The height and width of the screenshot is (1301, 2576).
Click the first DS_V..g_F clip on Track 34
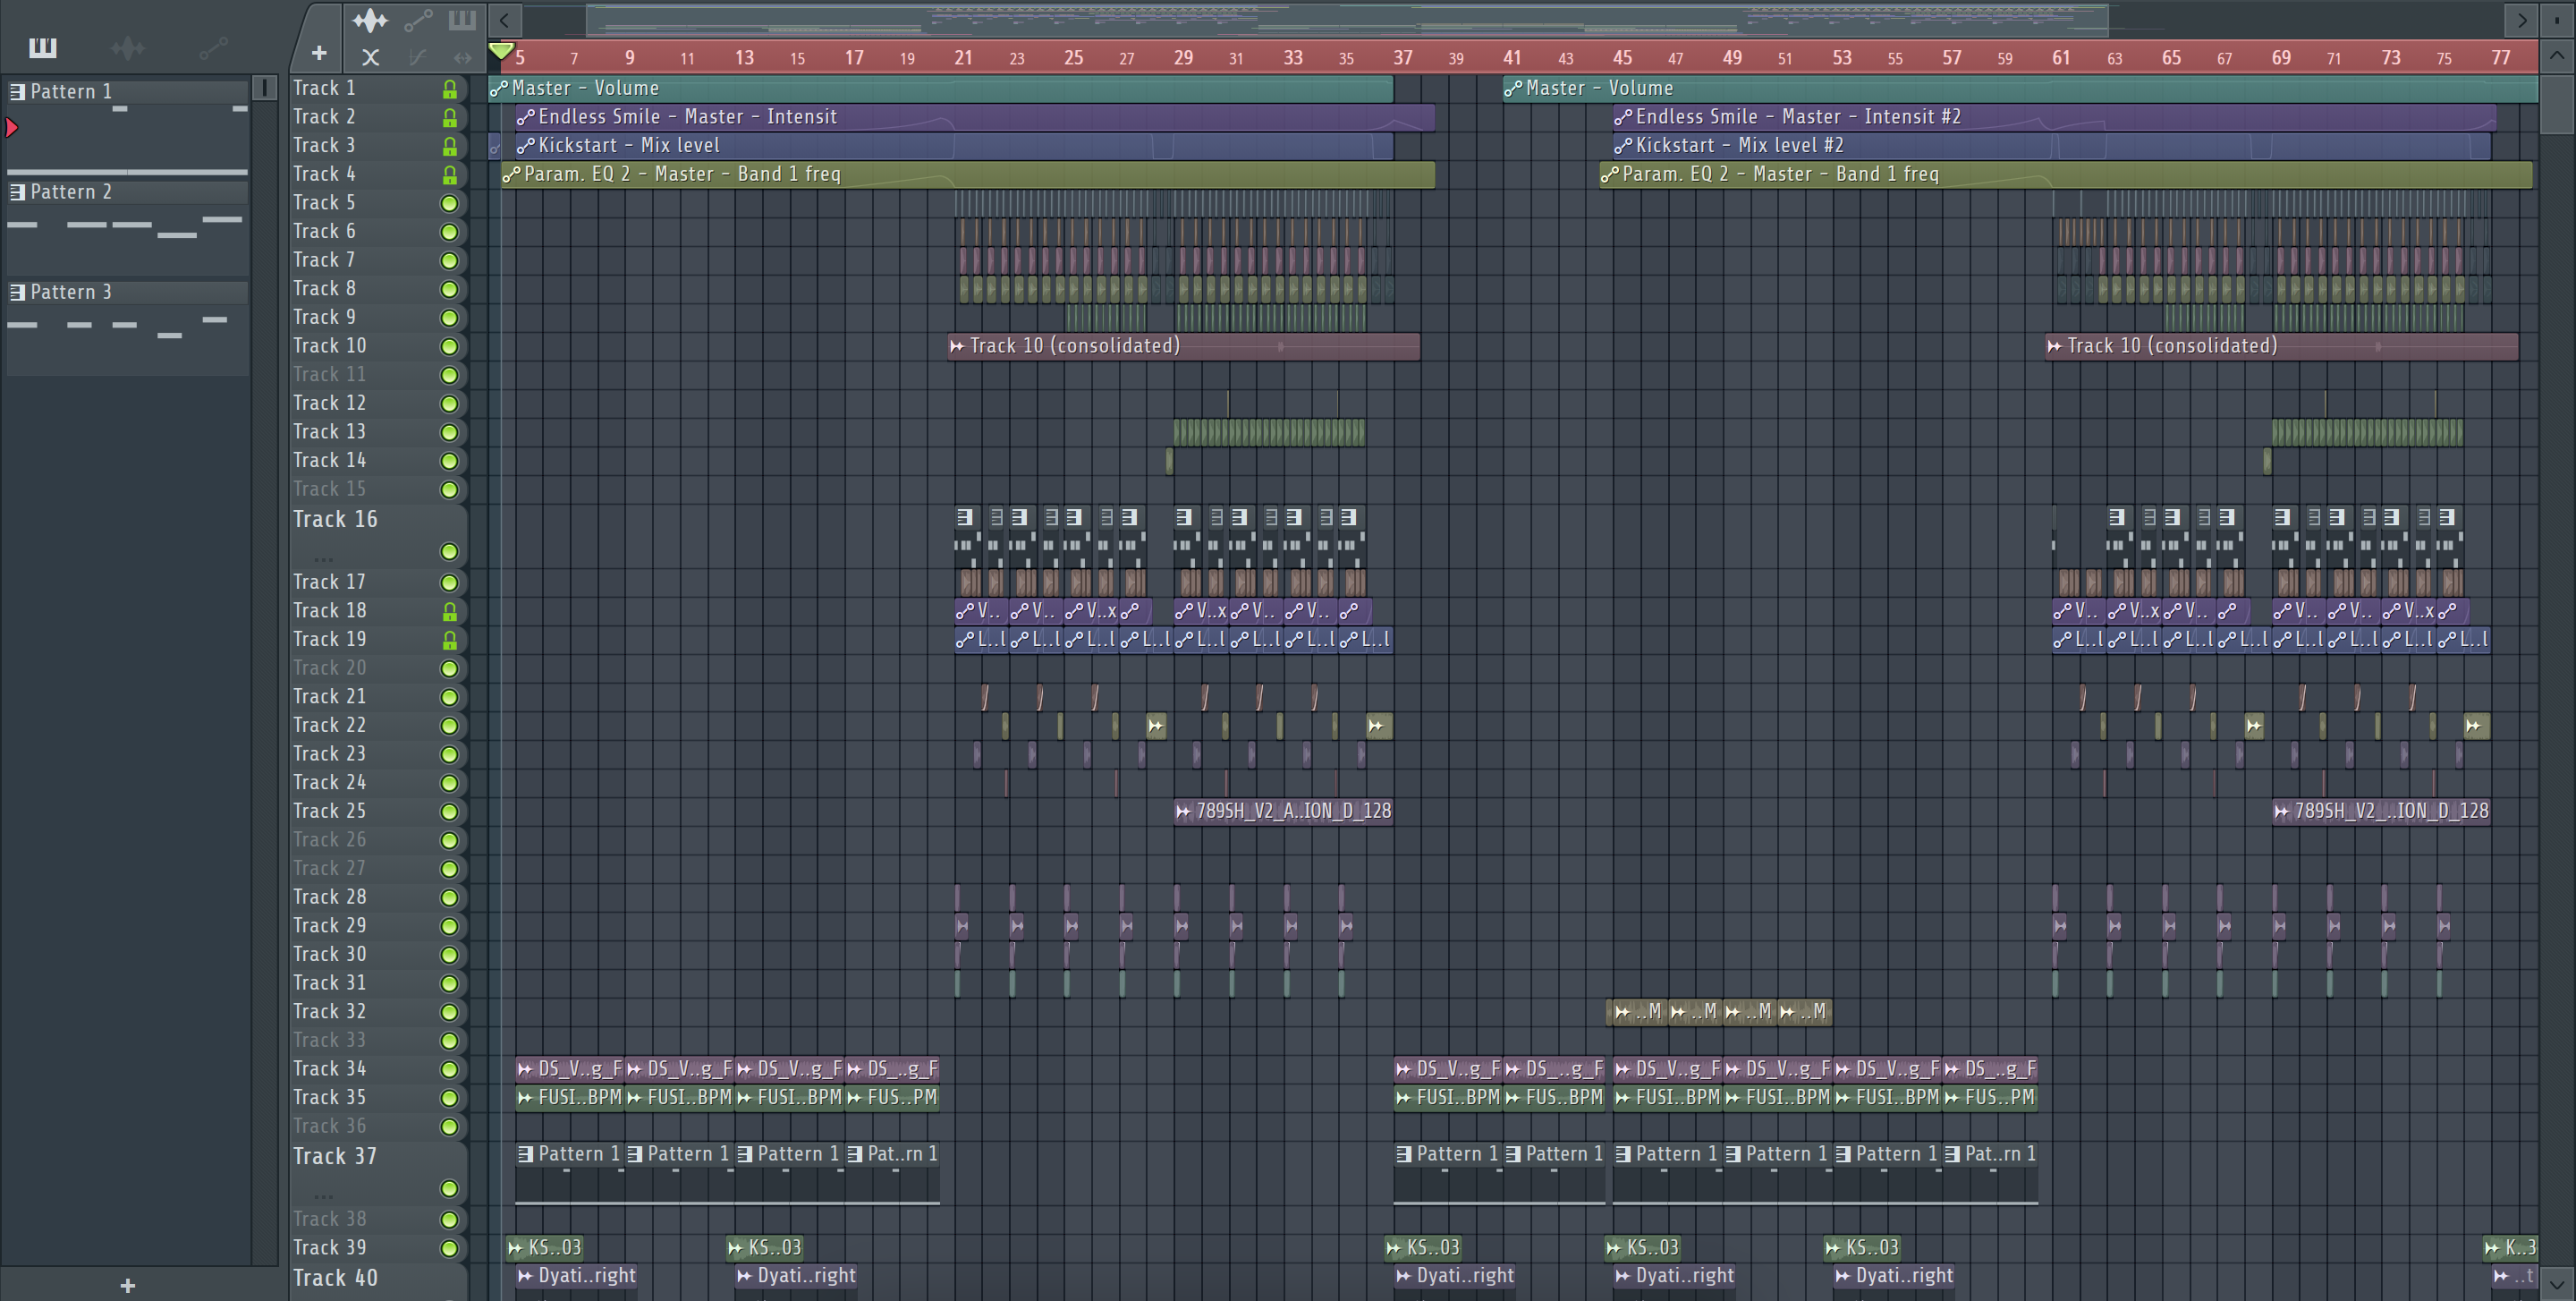click(x=570, y=1068)
